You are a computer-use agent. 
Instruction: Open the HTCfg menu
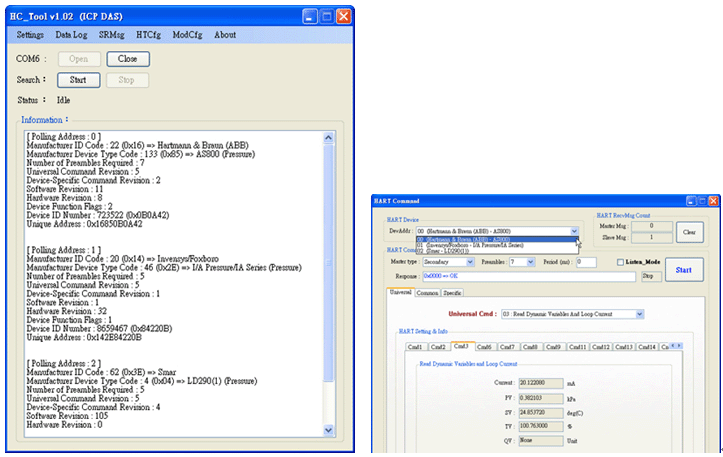[148, 35]
